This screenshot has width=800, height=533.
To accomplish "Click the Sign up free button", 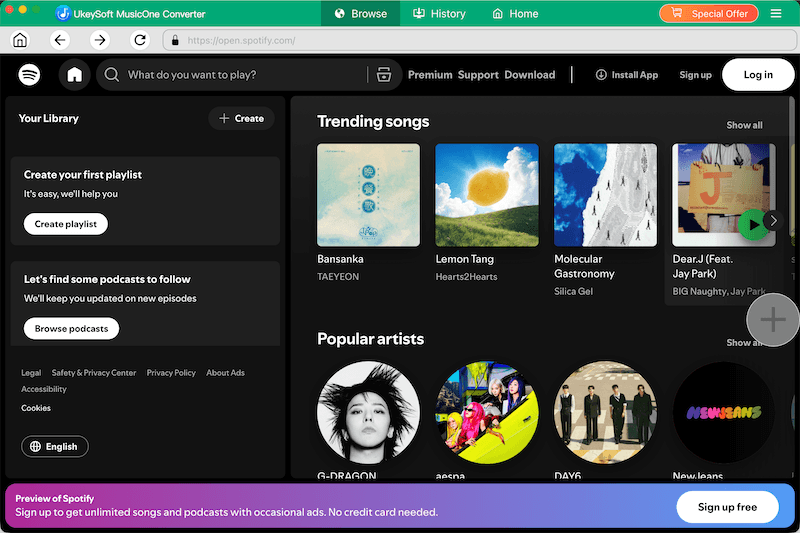I will (727, 506).
